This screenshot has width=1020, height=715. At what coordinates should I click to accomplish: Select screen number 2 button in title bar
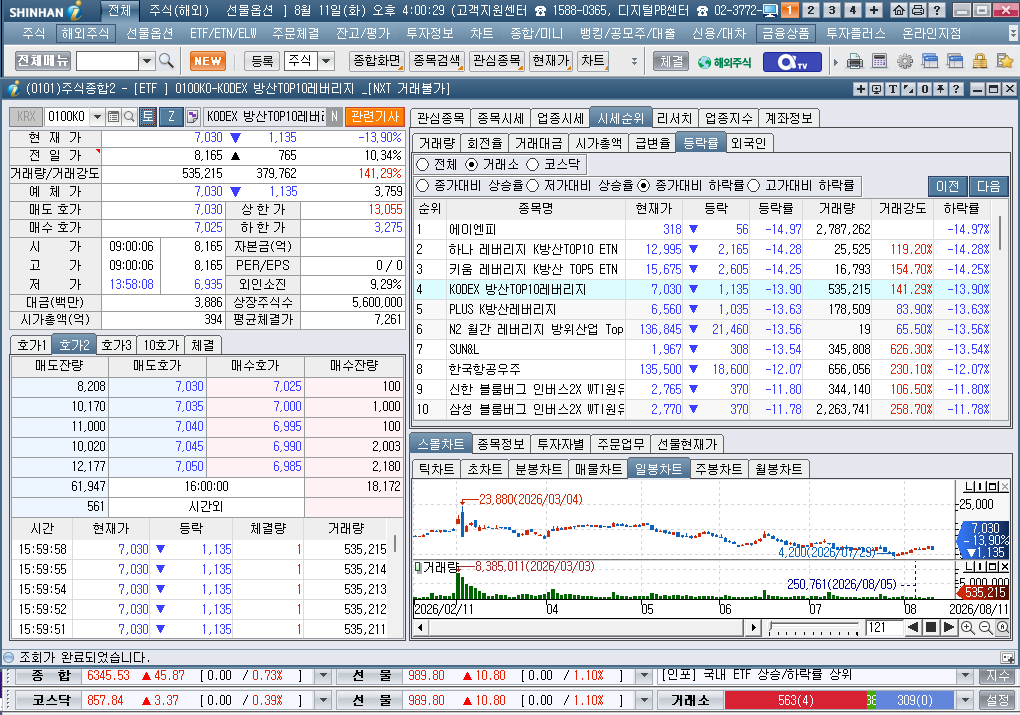pos(811,10)
